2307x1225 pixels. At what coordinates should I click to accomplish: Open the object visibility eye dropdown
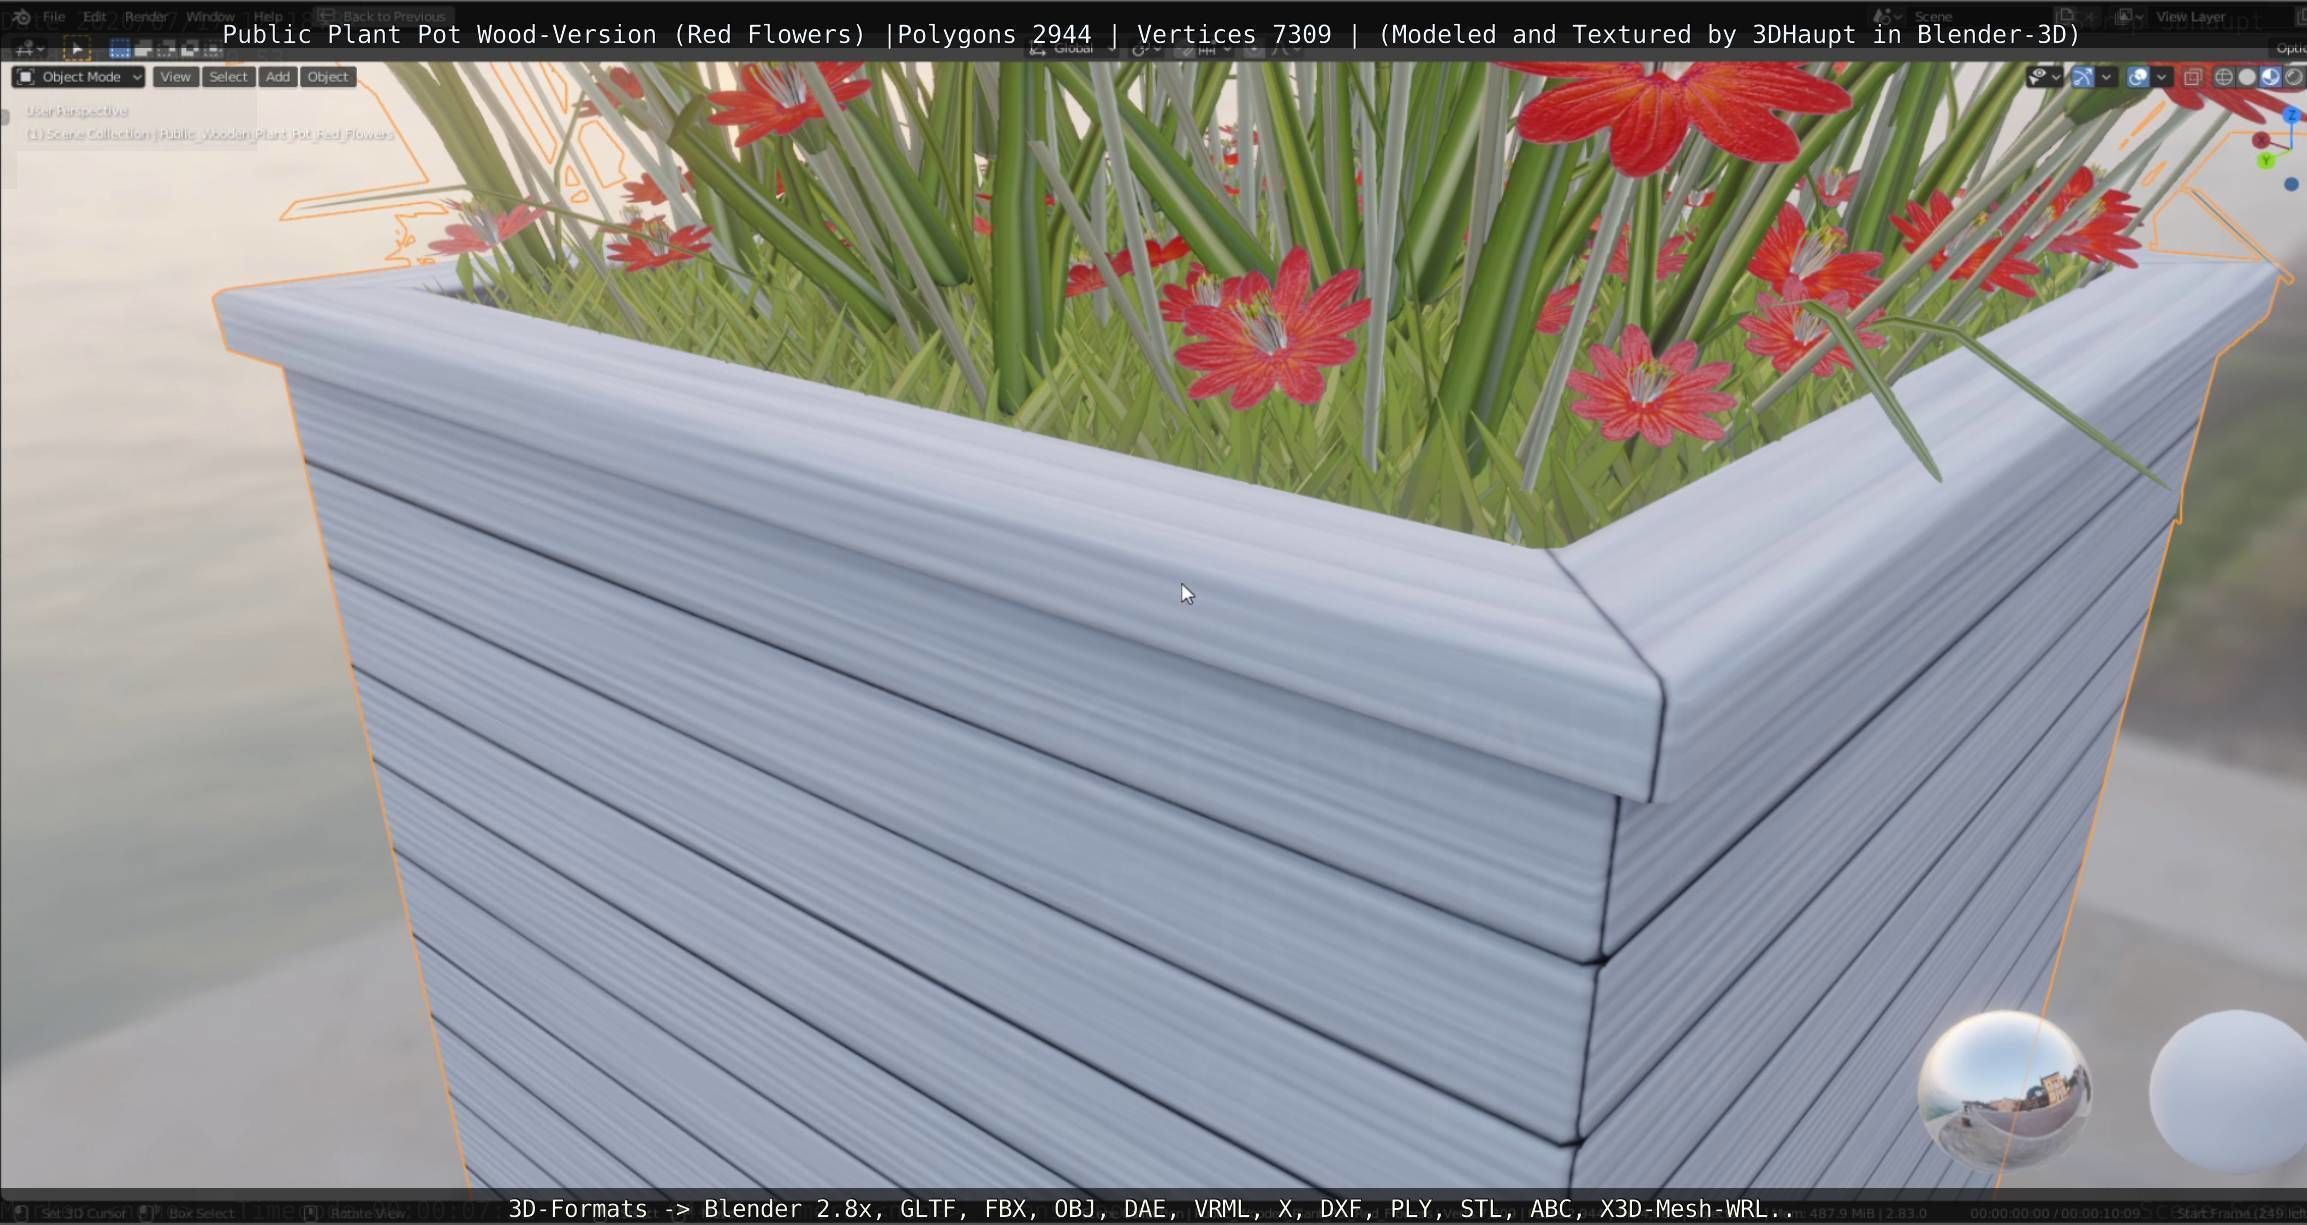pos(2044,77)
